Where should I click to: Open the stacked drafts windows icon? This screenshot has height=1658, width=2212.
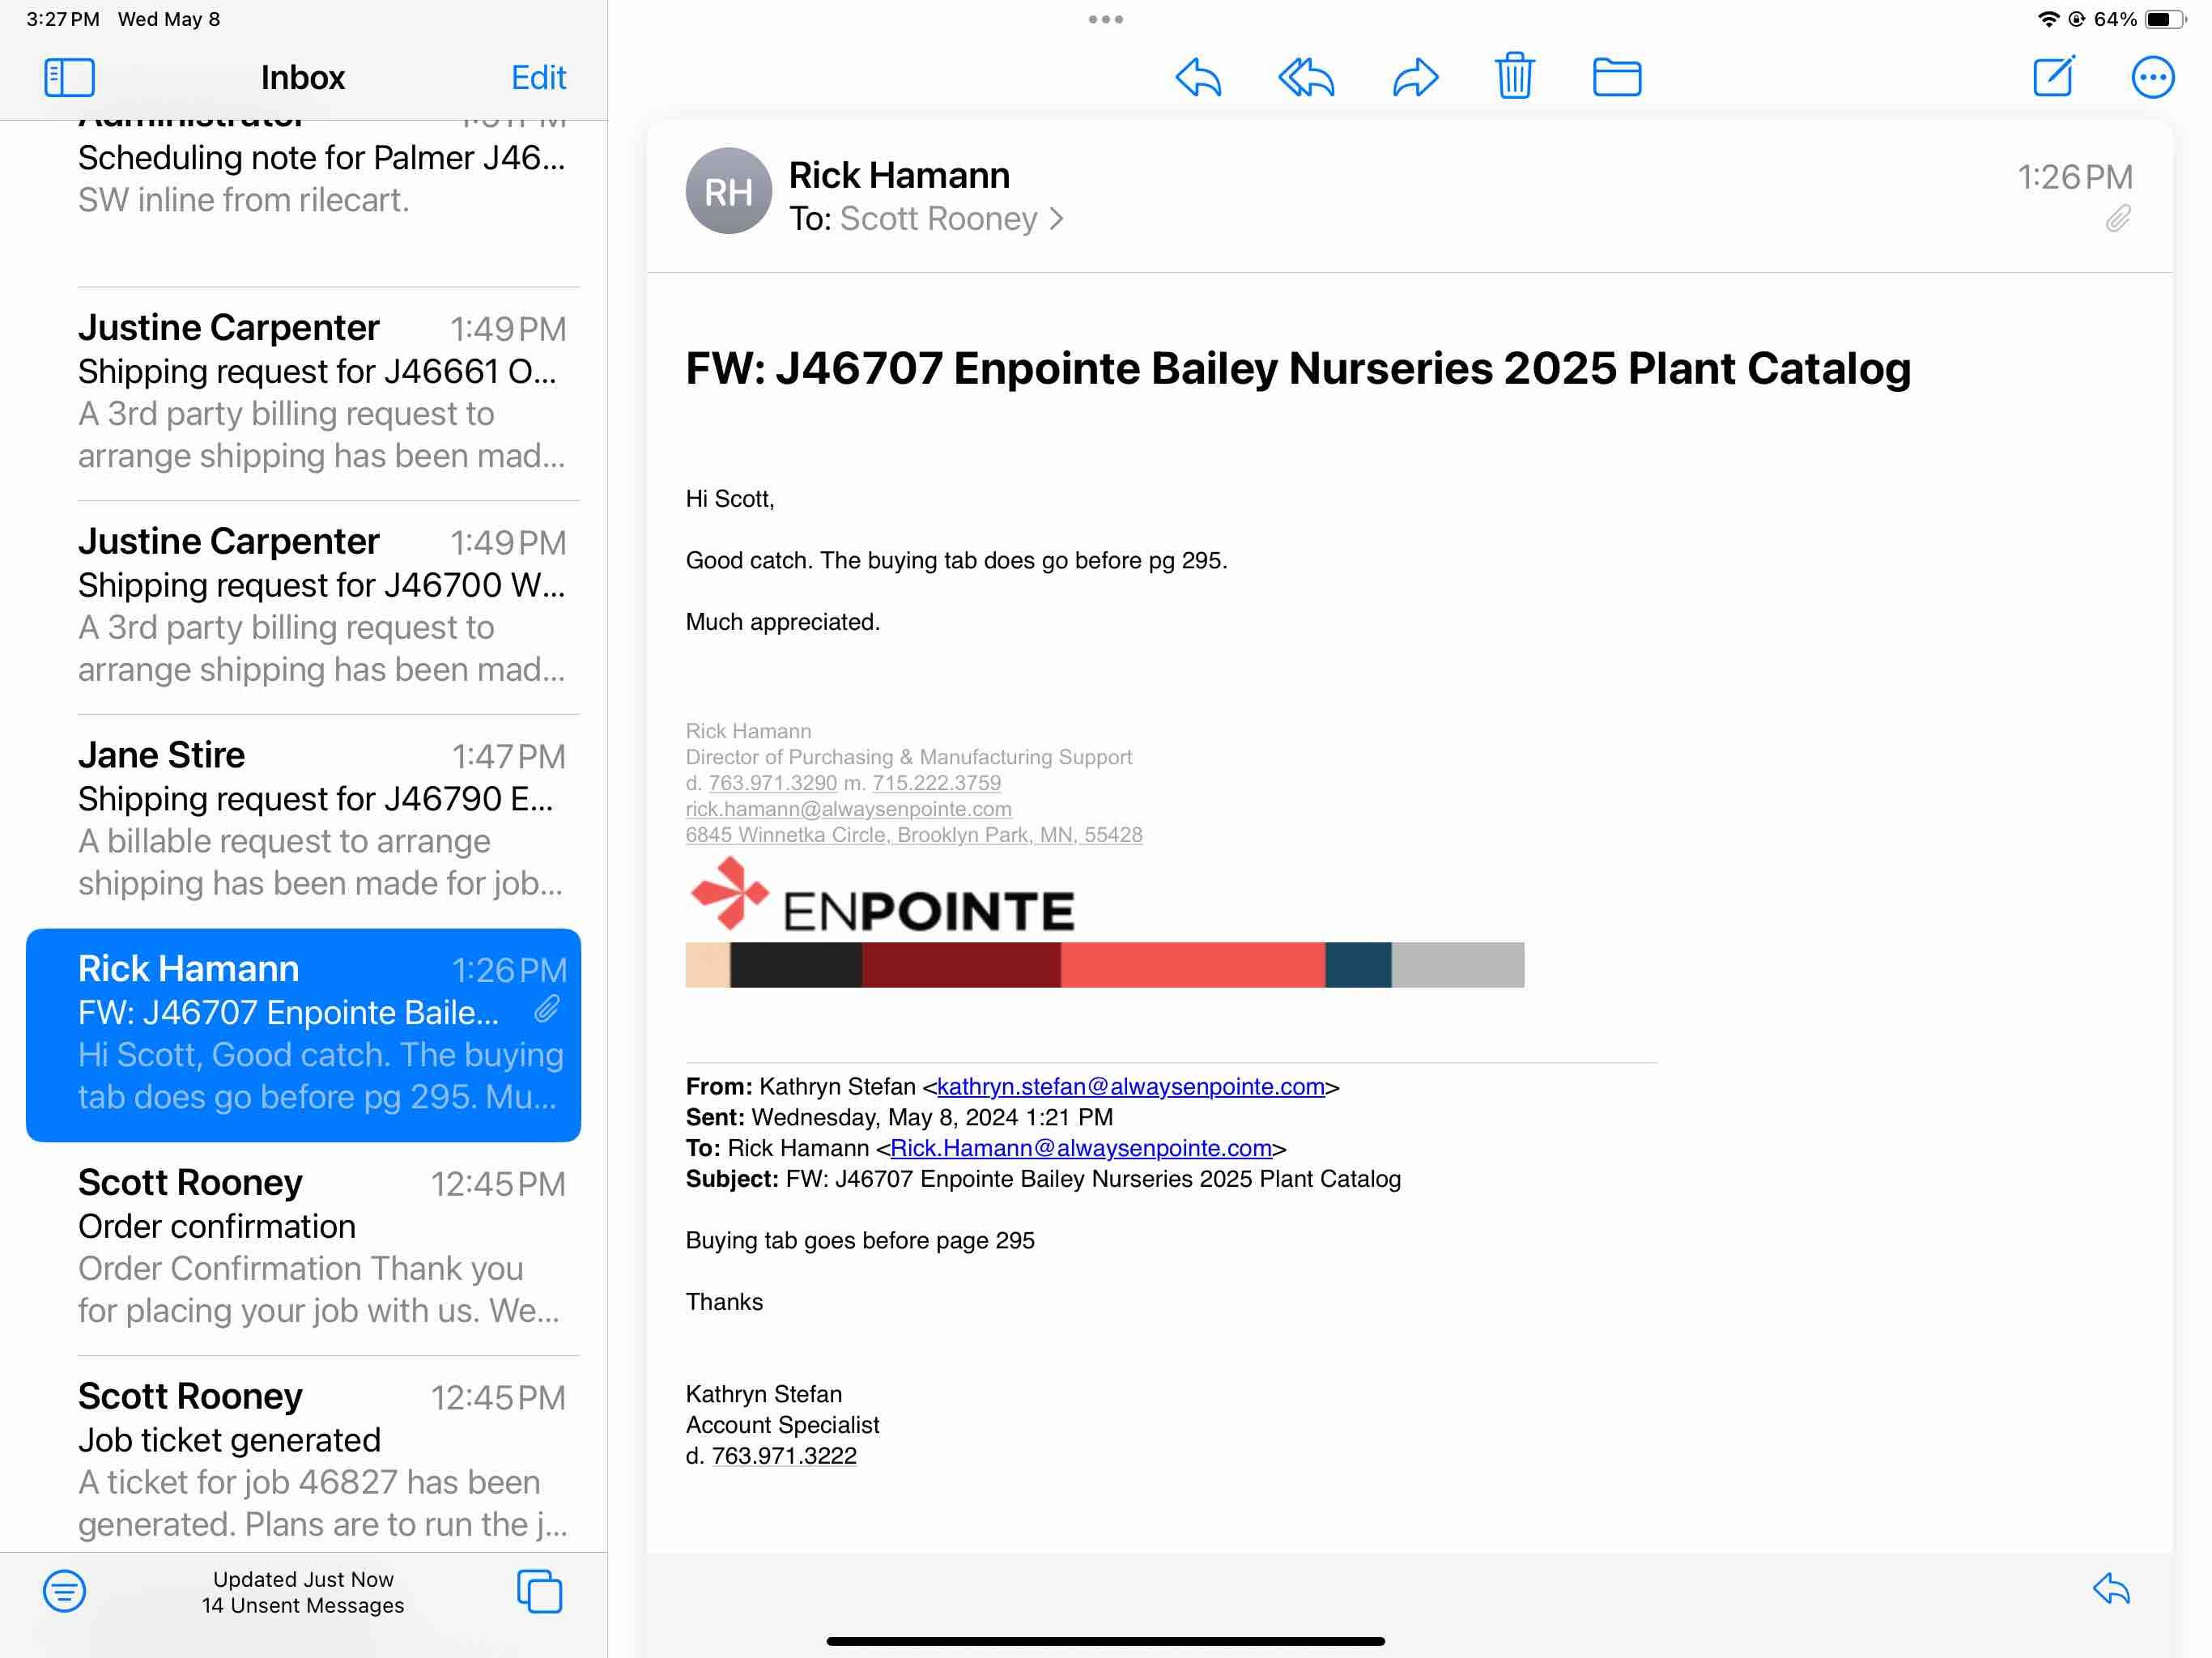click(539, 1590)
